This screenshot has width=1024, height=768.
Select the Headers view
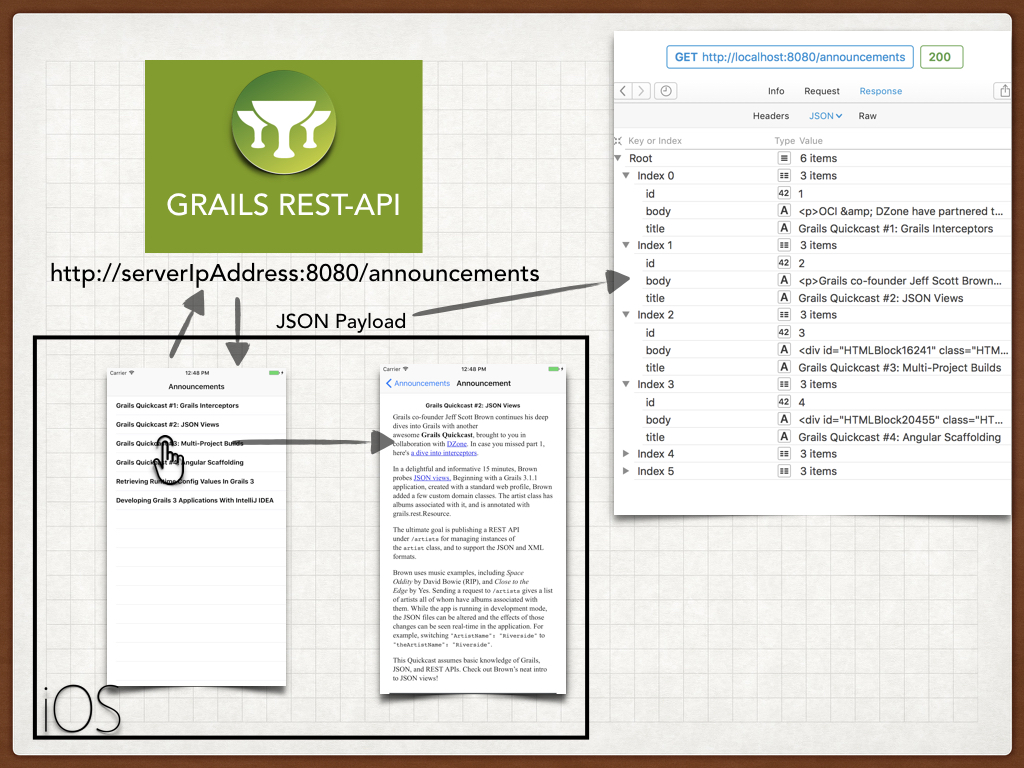tap(771, 116)
